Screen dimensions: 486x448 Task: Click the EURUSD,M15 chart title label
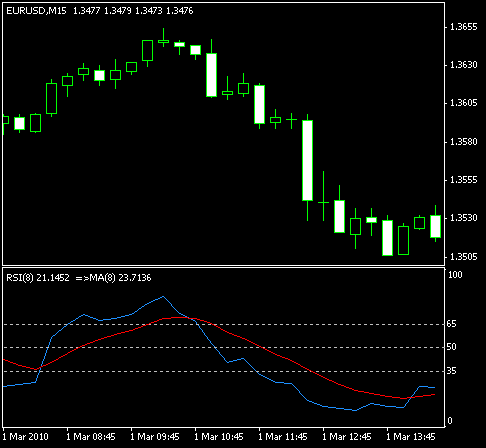[36, 11]
